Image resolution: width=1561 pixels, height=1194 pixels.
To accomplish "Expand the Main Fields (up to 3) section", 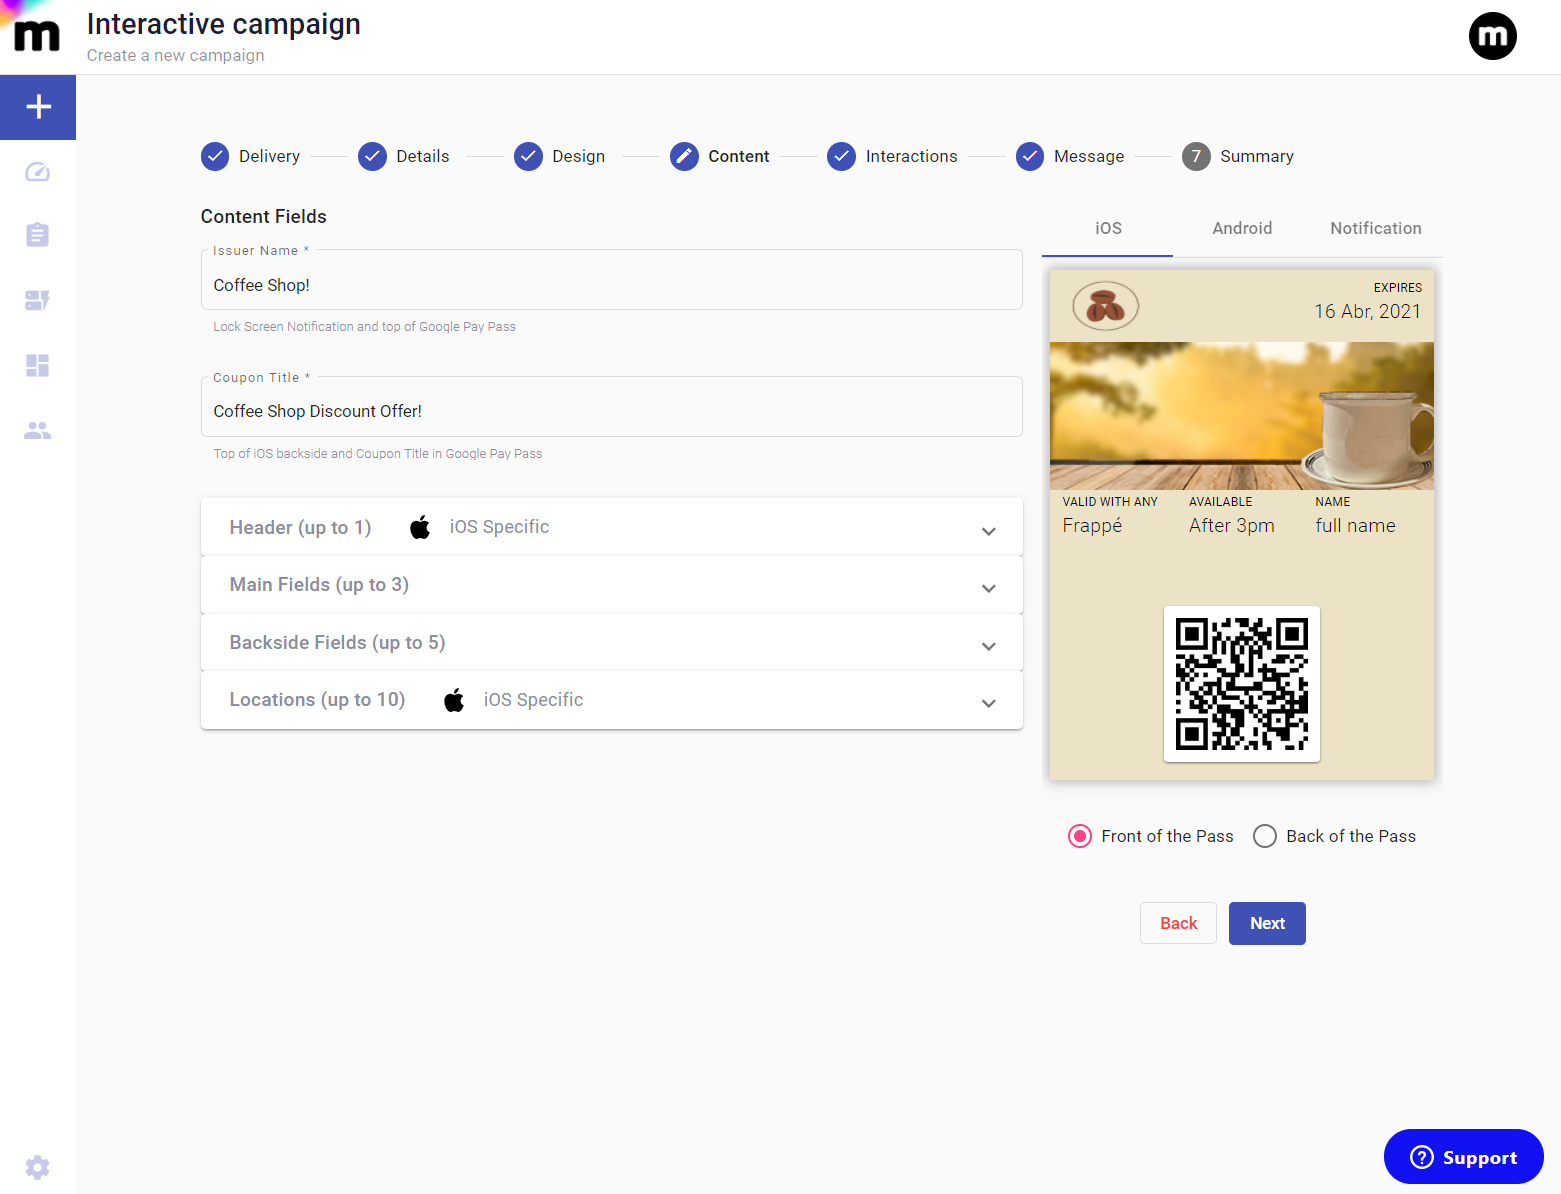I will [x=988, y=588].
